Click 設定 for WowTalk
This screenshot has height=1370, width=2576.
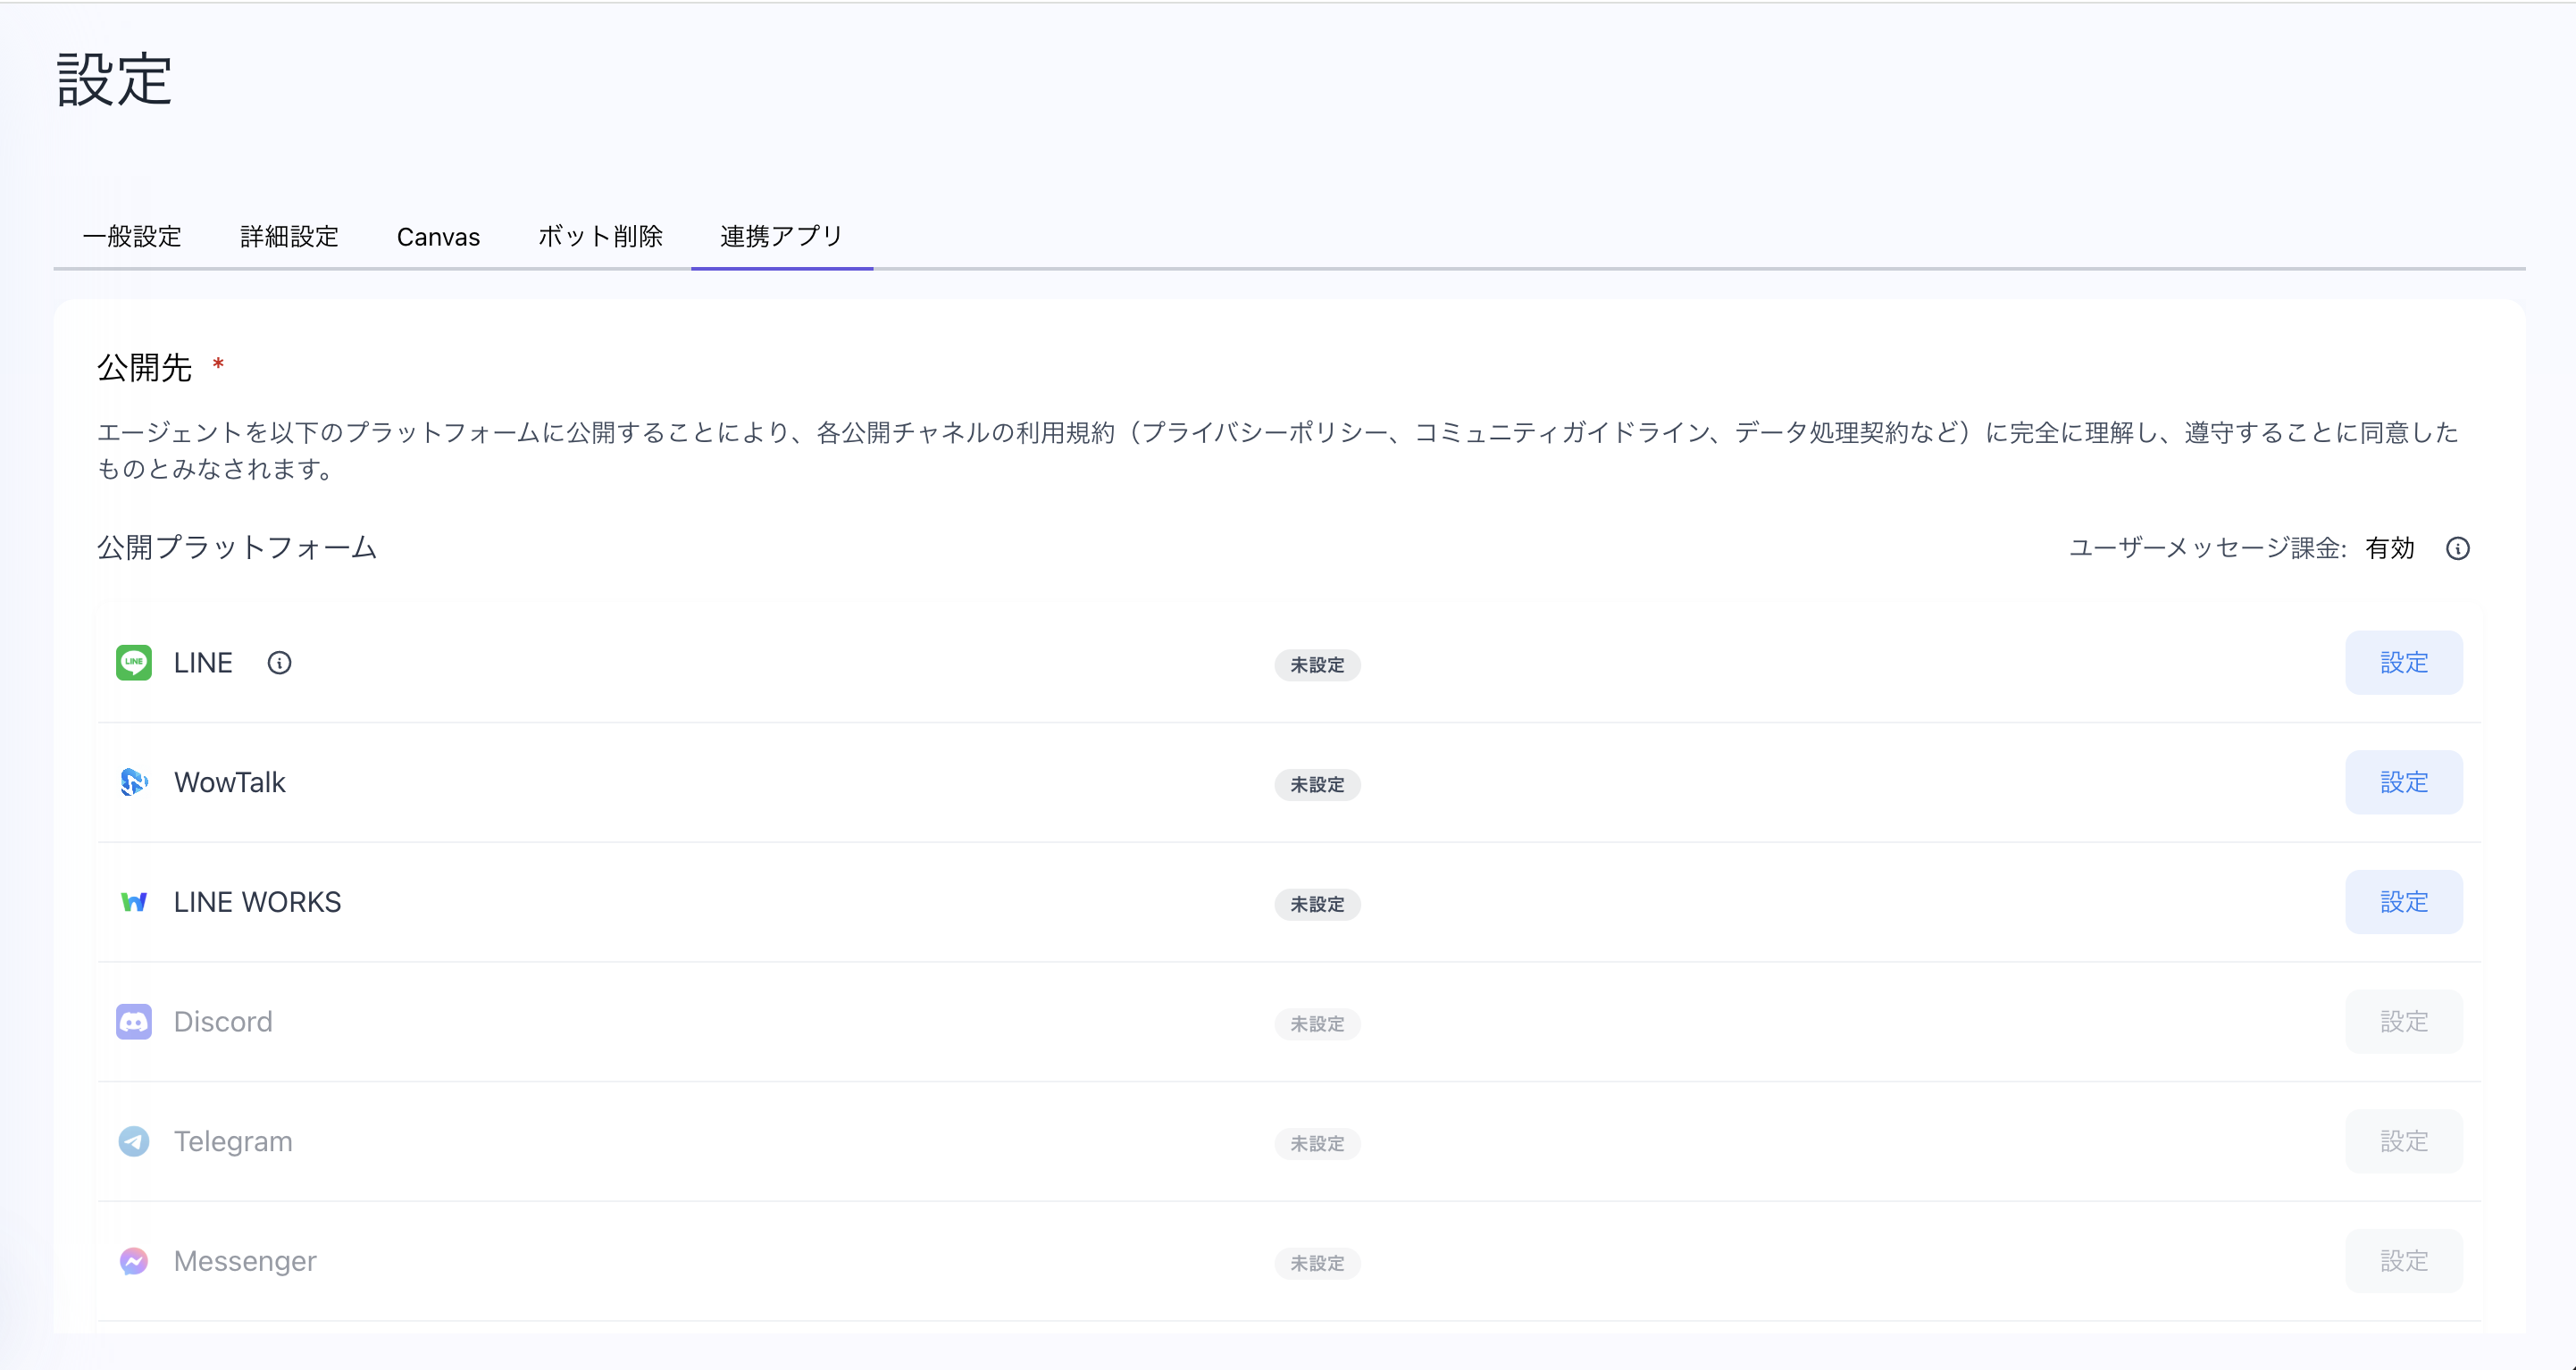tap(2404, 783)
